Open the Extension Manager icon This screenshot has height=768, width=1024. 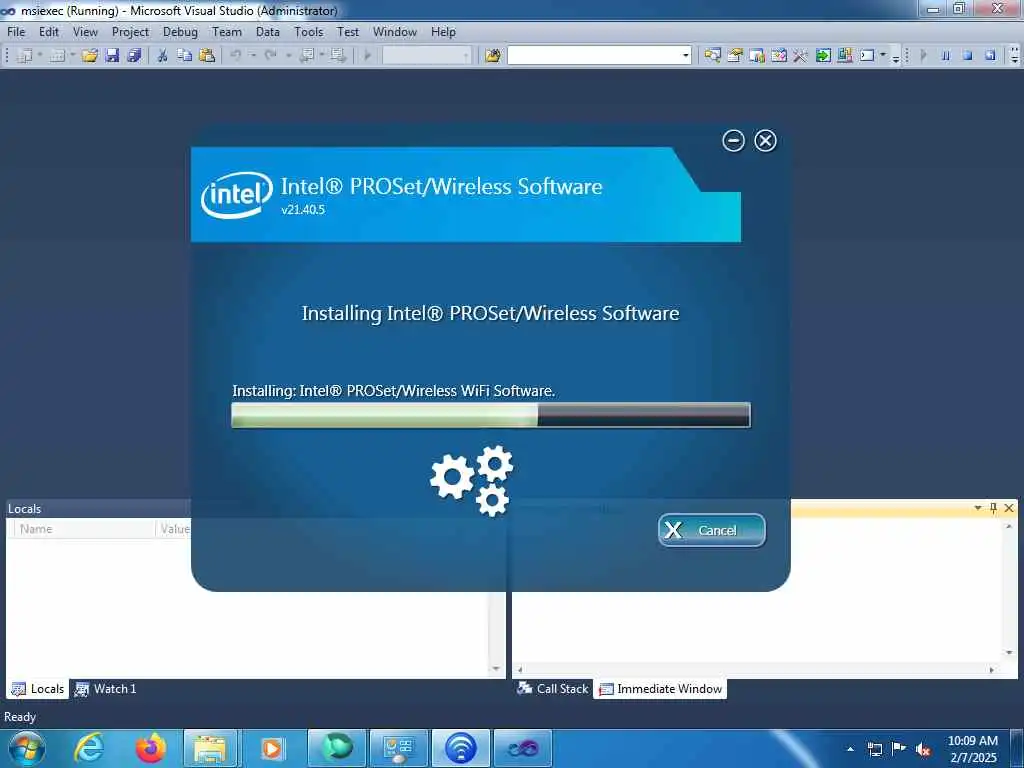(845, 56)
